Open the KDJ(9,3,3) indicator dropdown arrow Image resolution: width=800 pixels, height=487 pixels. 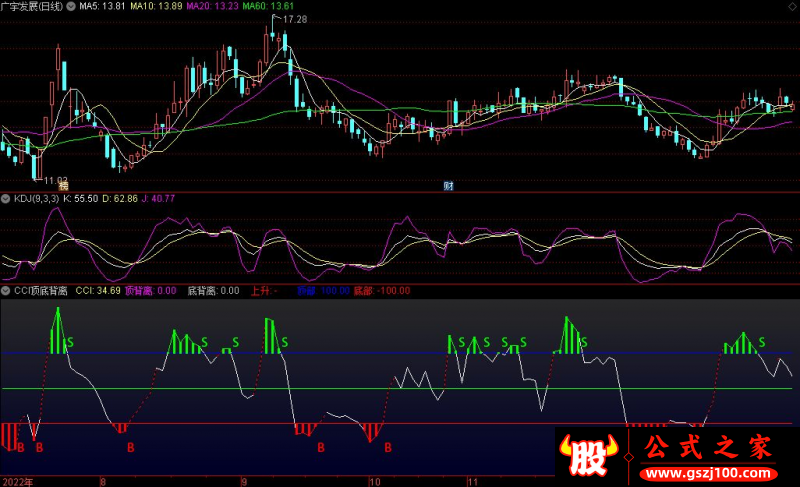[x=6, y=199]
